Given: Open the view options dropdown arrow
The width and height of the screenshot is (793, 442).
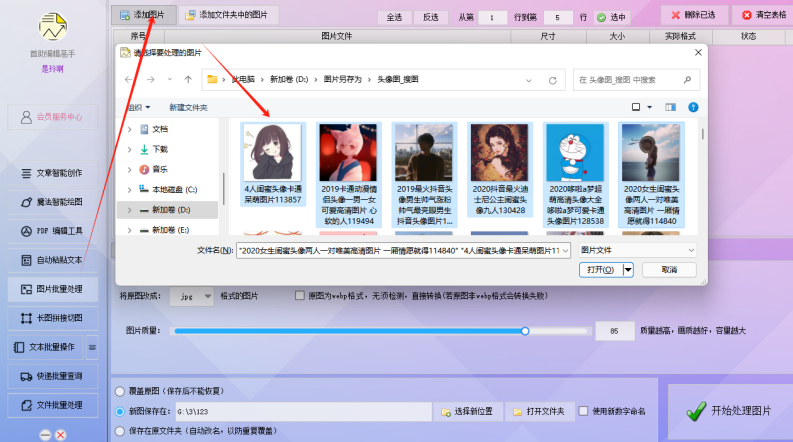Looking at the screenshot, I should [649, 107].
